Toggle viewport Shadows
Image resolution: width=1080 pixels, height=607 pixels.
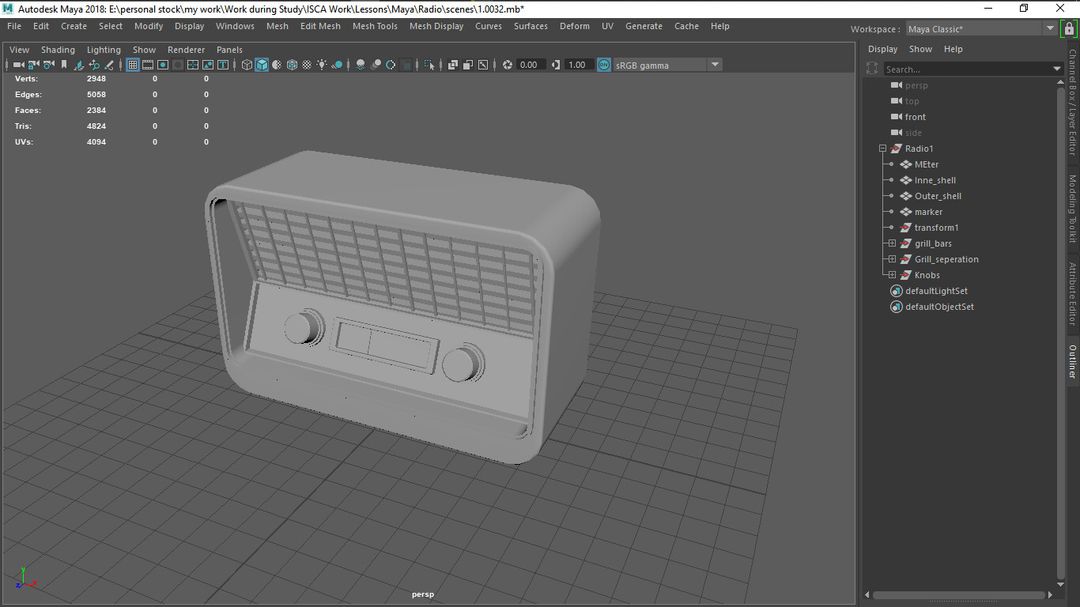click(337, 65)
